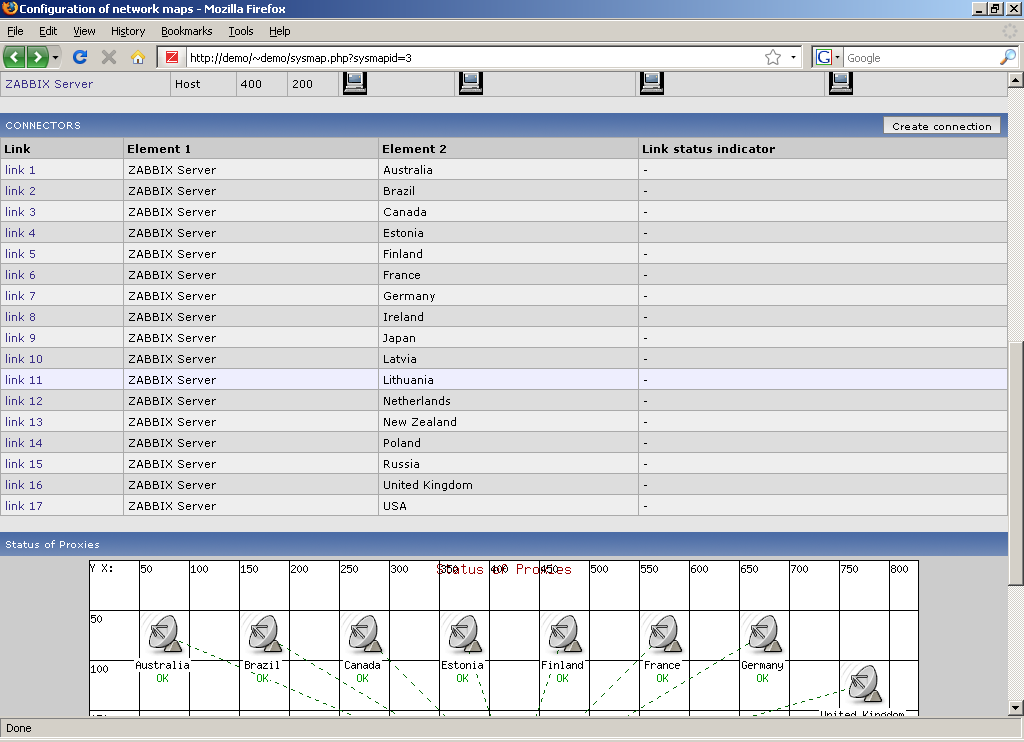Click the "Netherlands" cell in the connectors table
Viewport: 1024px width, 742px height.
point(508,400)
